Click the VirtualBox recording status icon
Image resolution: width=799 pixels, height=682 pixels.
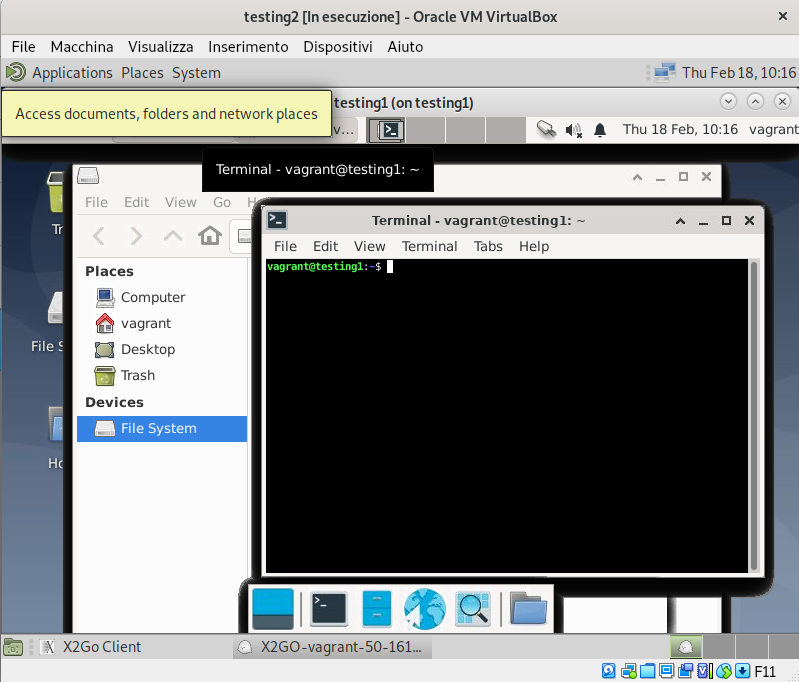point(685,671)
